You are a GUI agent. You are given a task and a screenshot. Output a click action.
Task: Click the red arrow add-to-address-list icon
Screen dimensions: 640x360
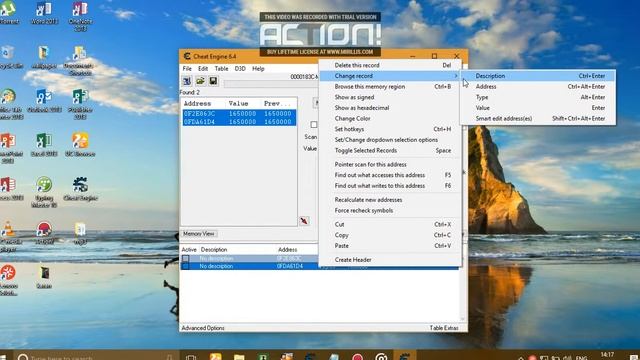[304, 221]
